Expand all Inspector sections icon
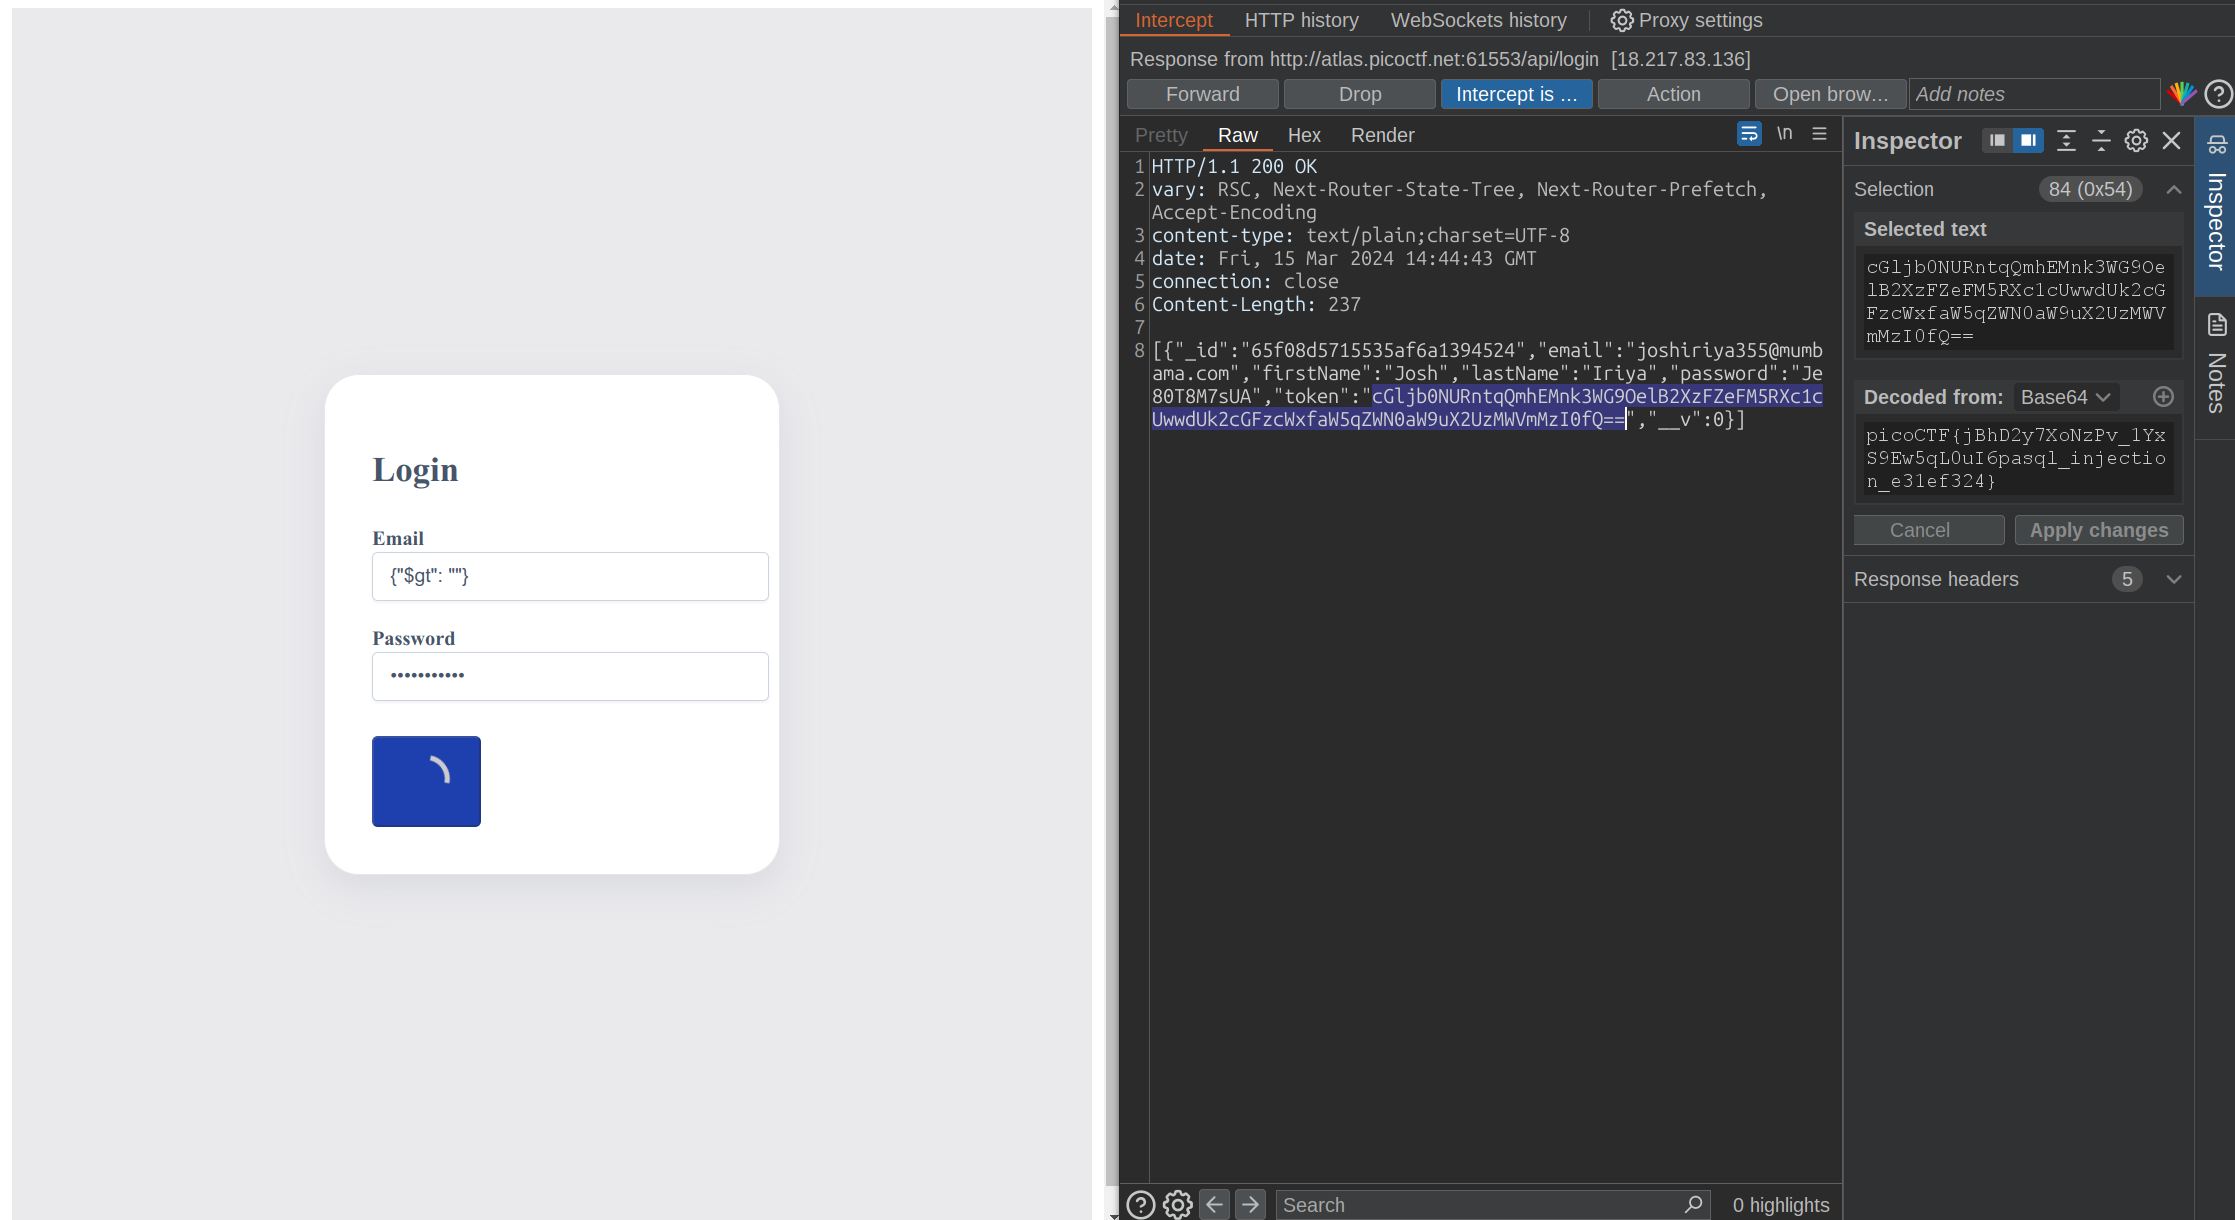Screen dimensions: 2235x1220 (x=2066, y=141)
